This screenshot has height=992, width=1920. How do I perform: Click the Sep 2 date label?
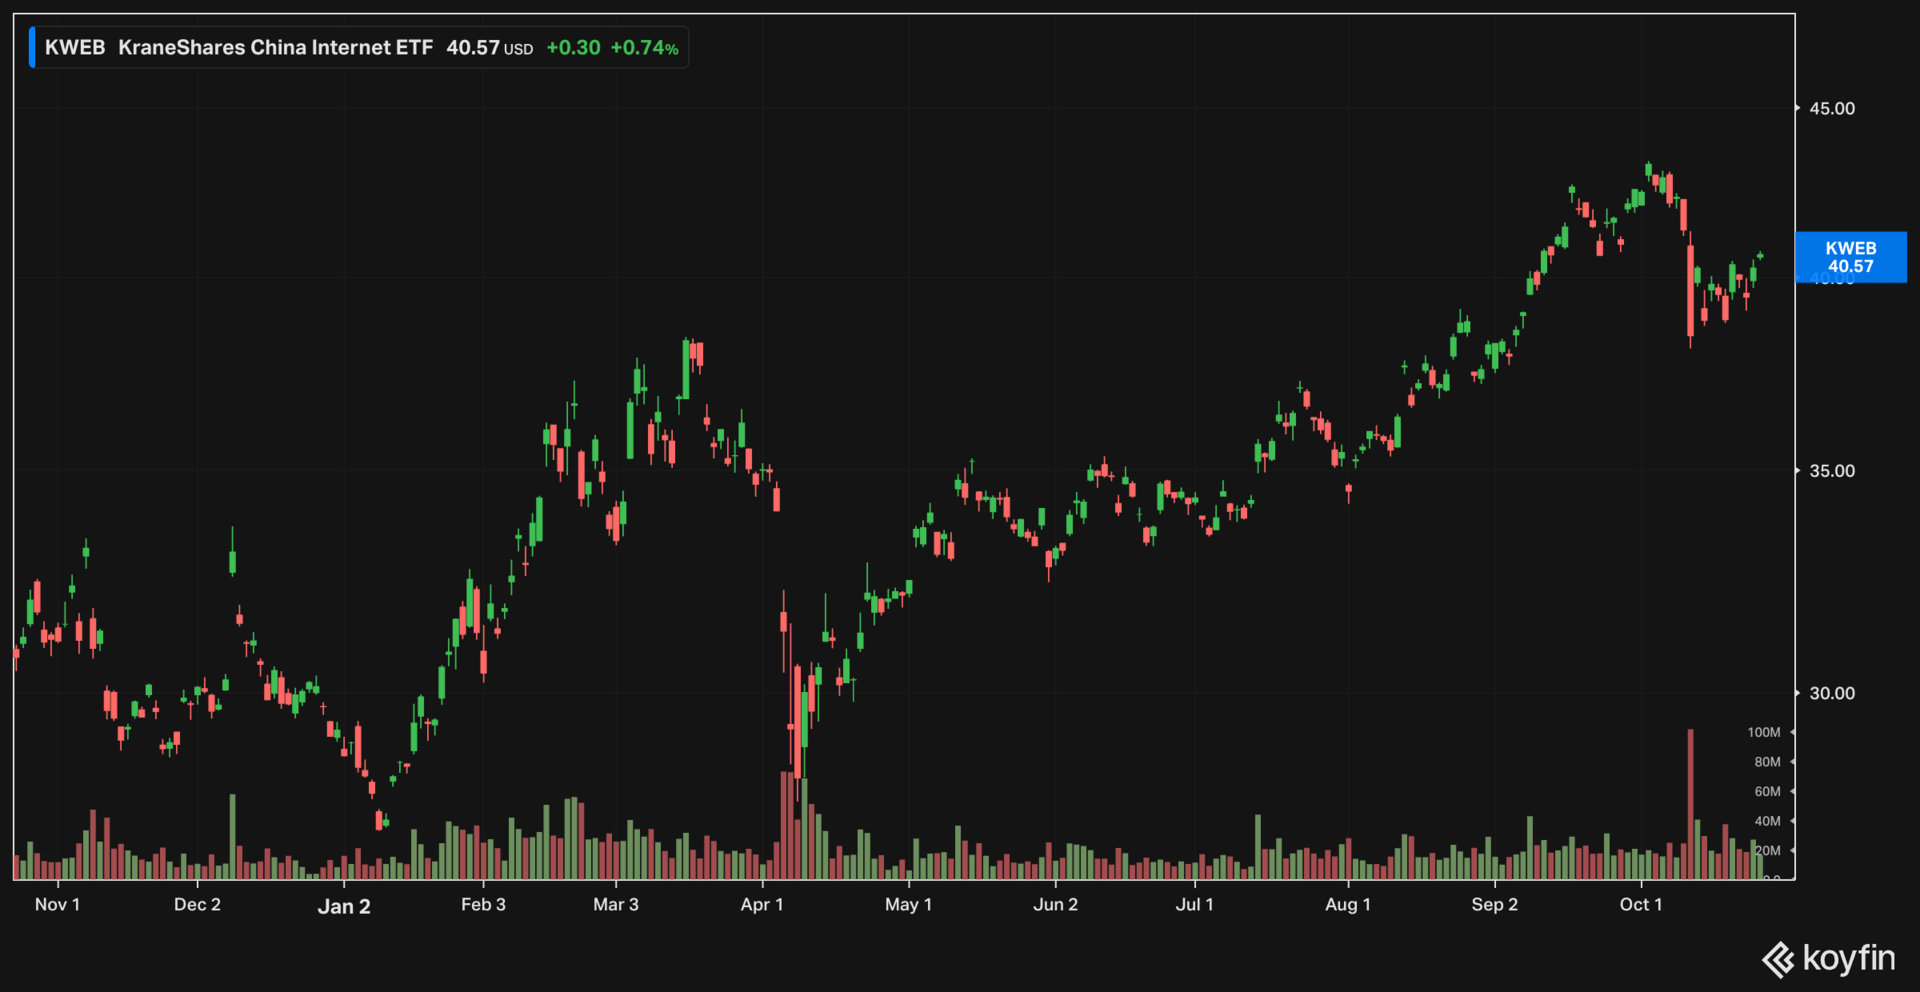click(x=1494, y=904)
